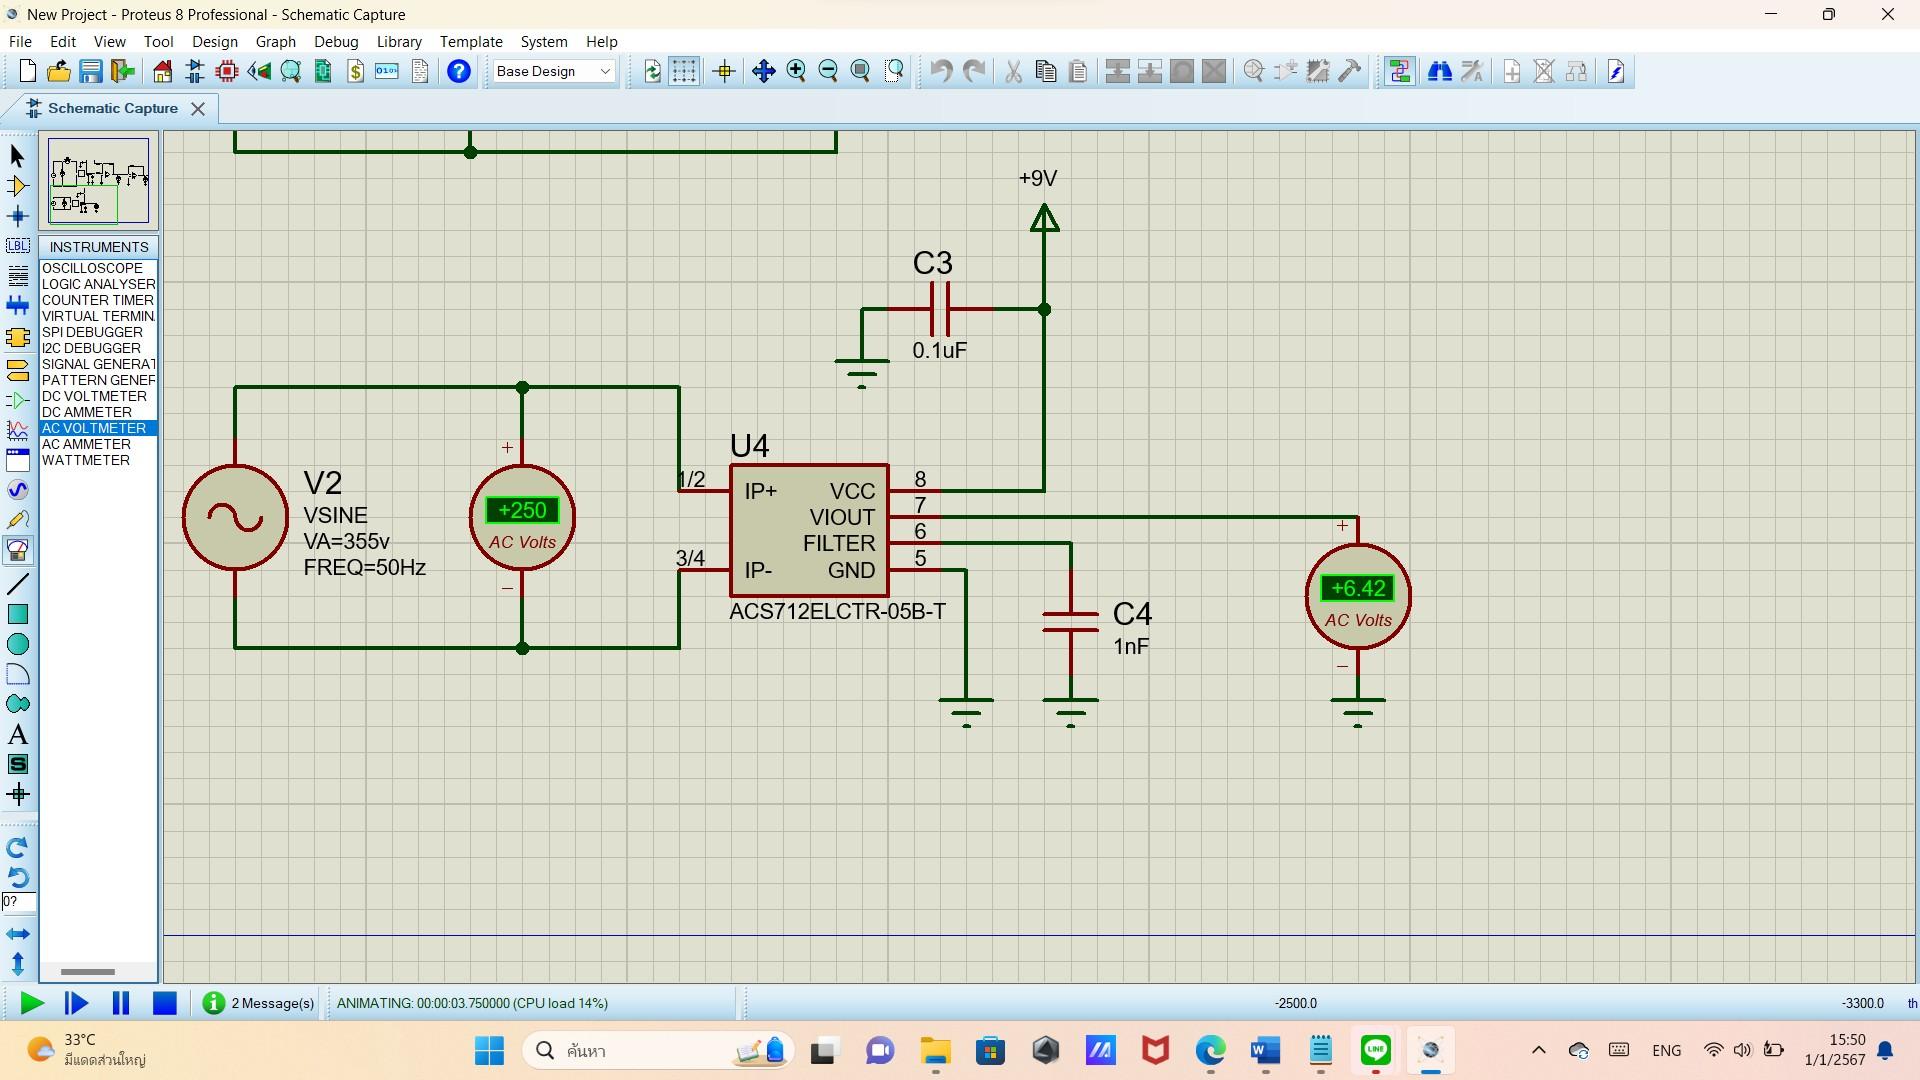Pause the running simulation
Viewport: 1920px width, 1080px height.
[120, 1003]
